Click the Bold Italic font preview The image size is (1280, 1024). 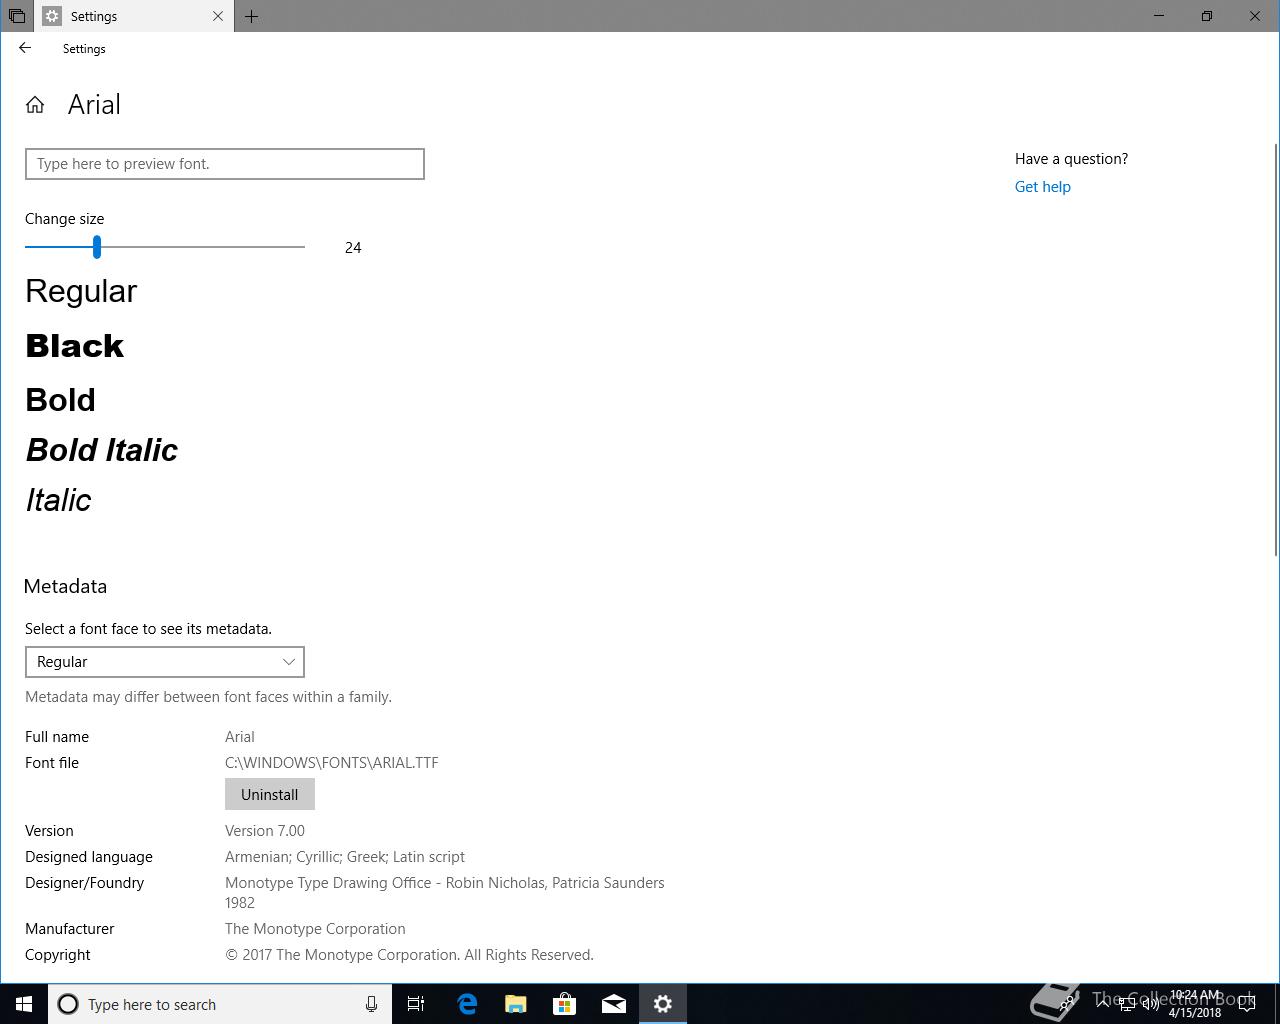[102, 450]
